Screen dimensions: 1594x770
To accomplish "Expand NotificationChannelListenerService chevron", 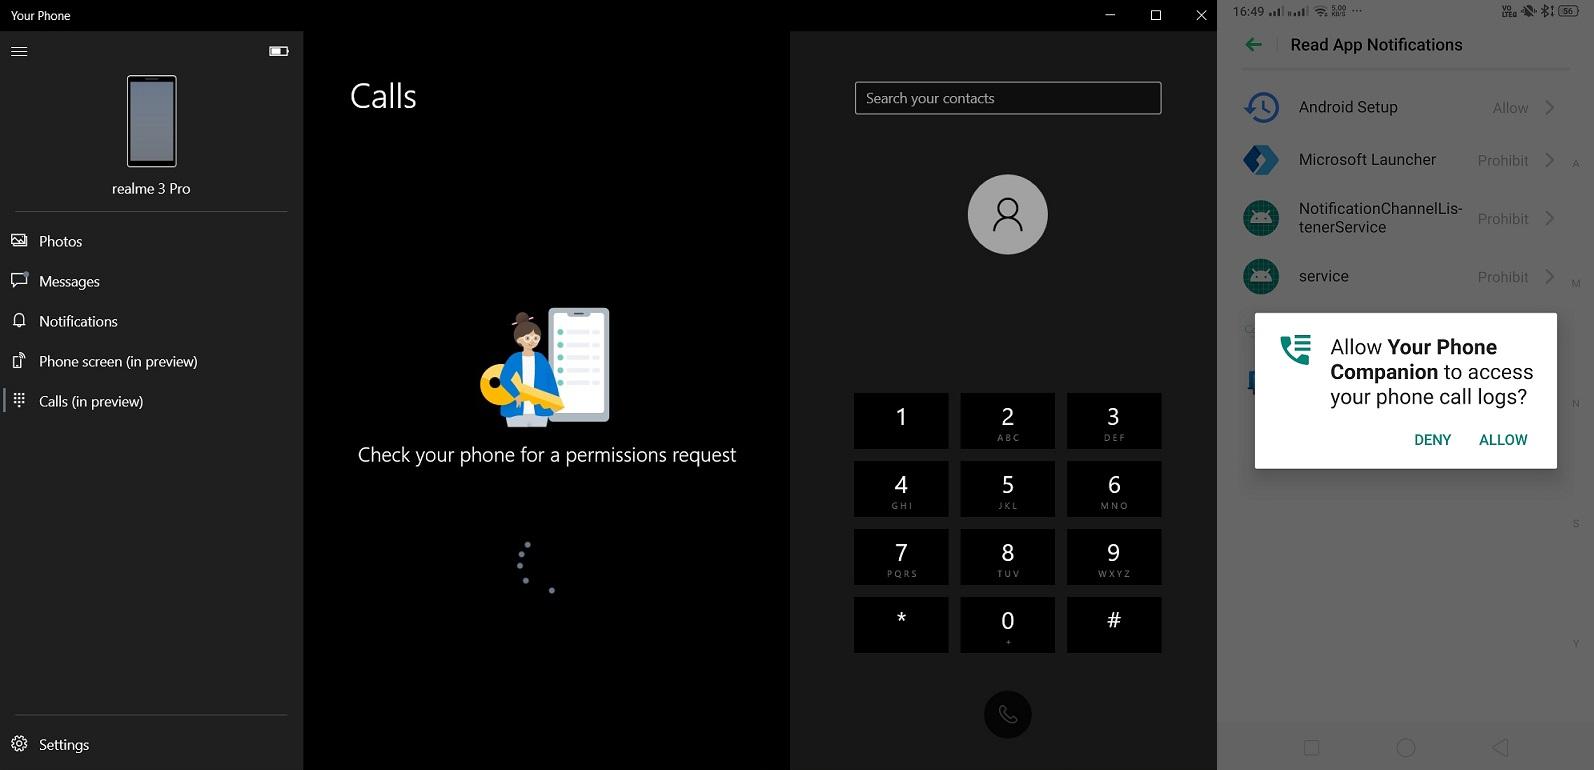I will 1549,218.
